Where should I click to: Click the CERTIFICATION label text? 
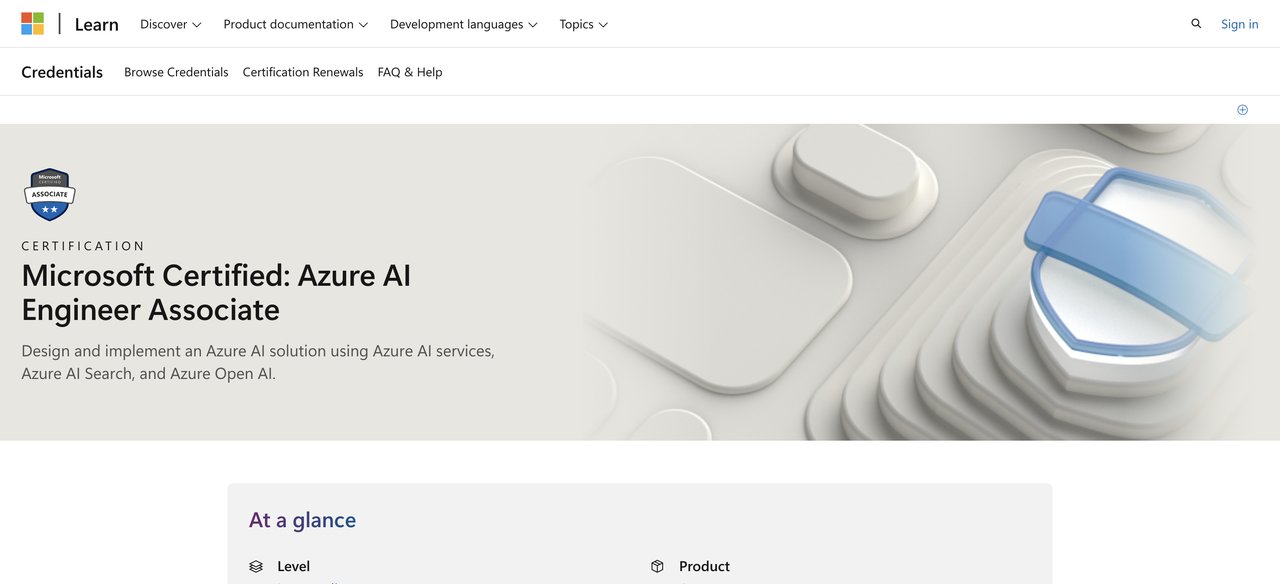click(x=83, y=246)
